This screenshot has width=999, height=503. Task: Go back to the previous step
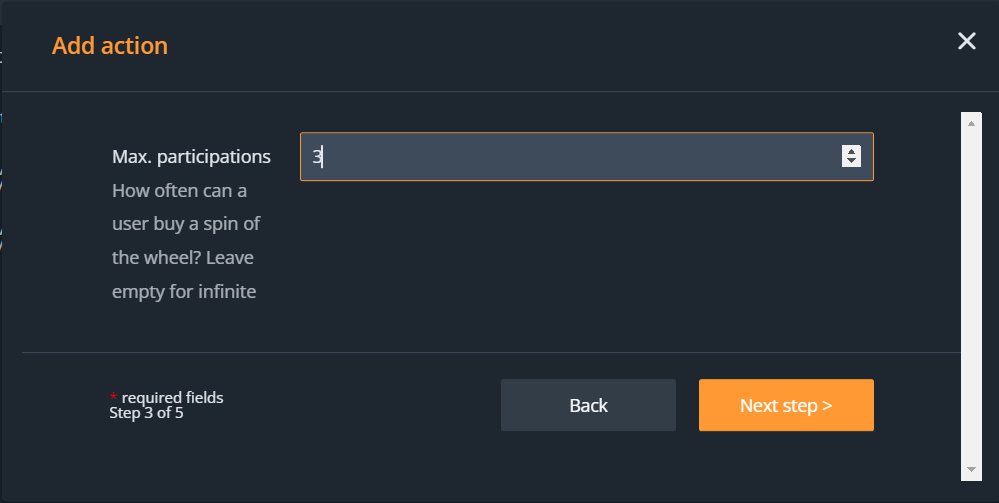588,405
